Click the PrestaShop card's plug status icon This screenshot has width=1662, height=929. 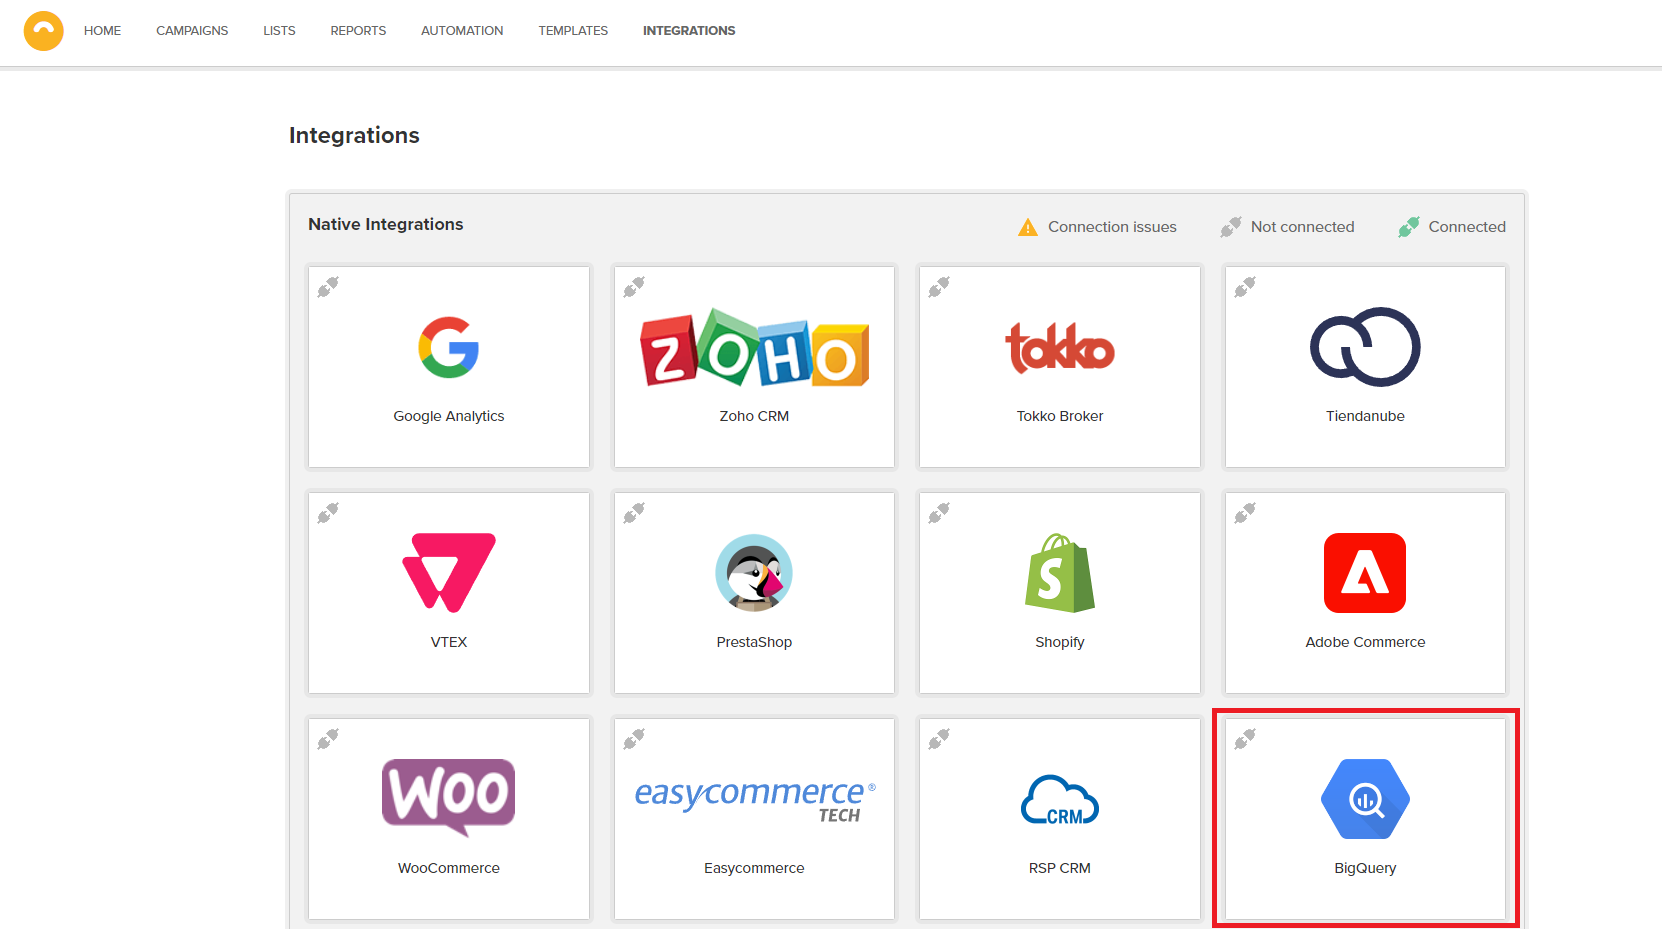(x=634, y=513)
